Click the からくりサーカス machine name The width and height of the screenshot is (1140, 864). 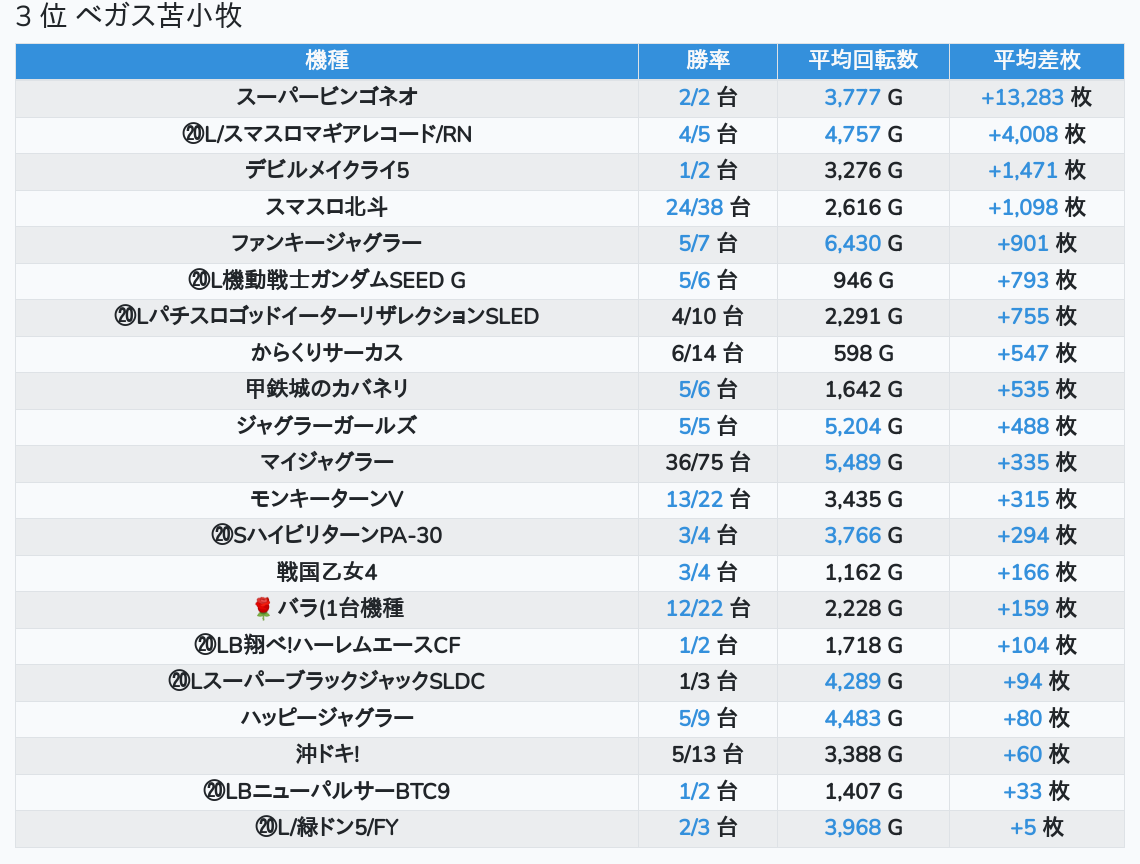click(x=326, y=353)
